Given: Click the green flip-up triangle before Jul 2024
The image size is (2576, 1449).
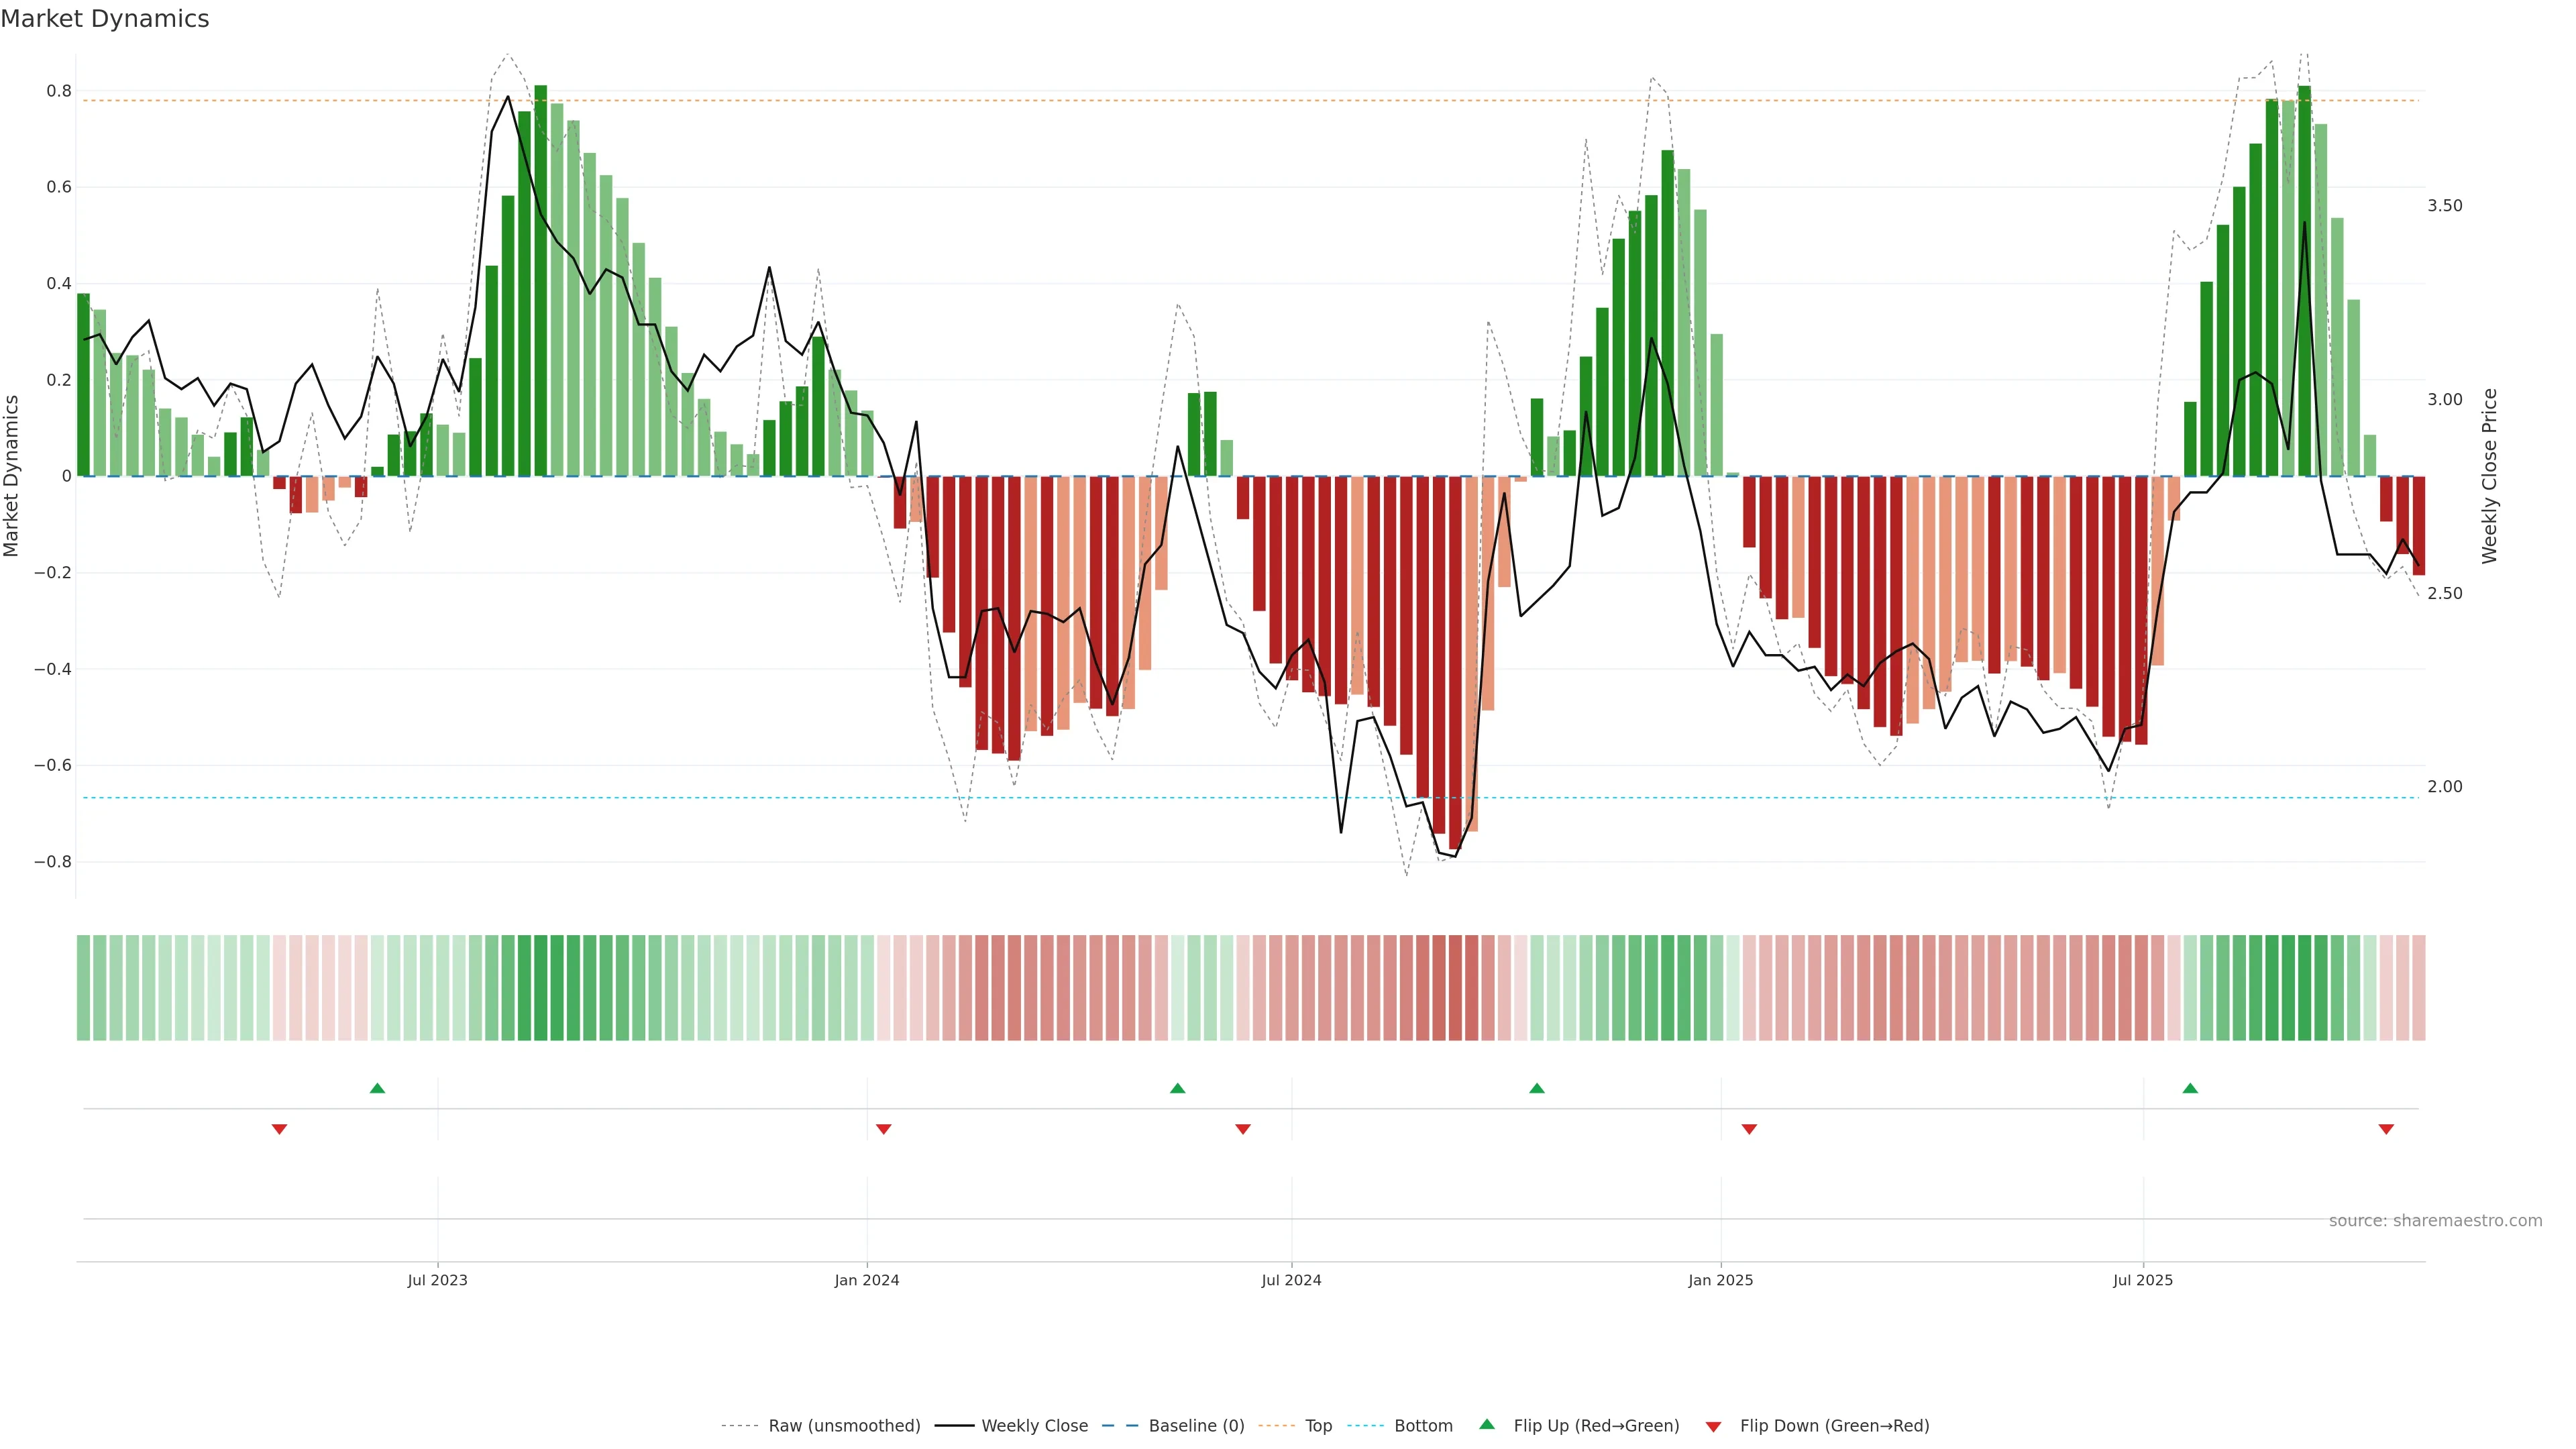Looking at the screenshot, I should [1177, 1088].
